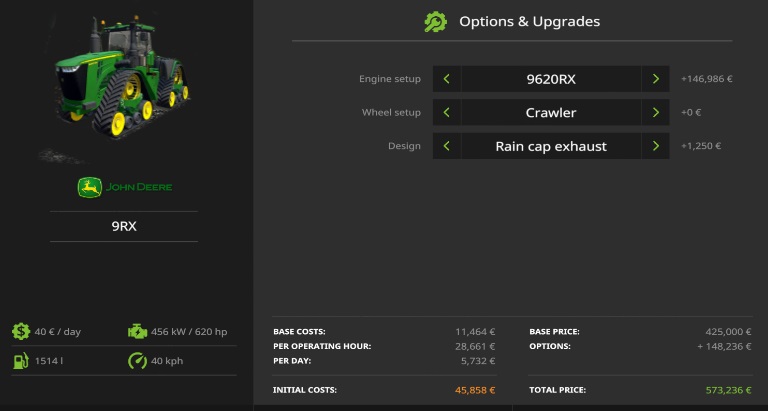Click the daily upkeep money icon
The image size is (768, 411).
click(x=21, y=332)
